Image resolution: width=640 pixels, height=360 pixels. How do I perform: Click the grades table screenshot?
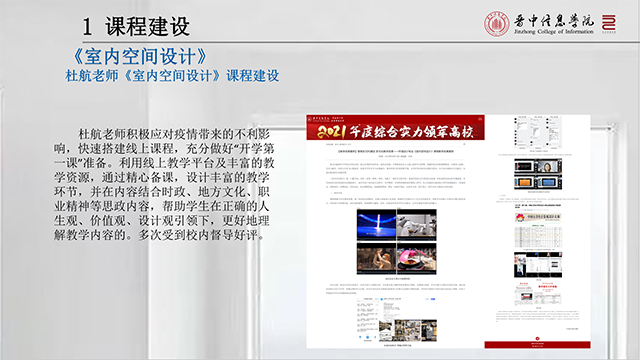click(538, 237)
